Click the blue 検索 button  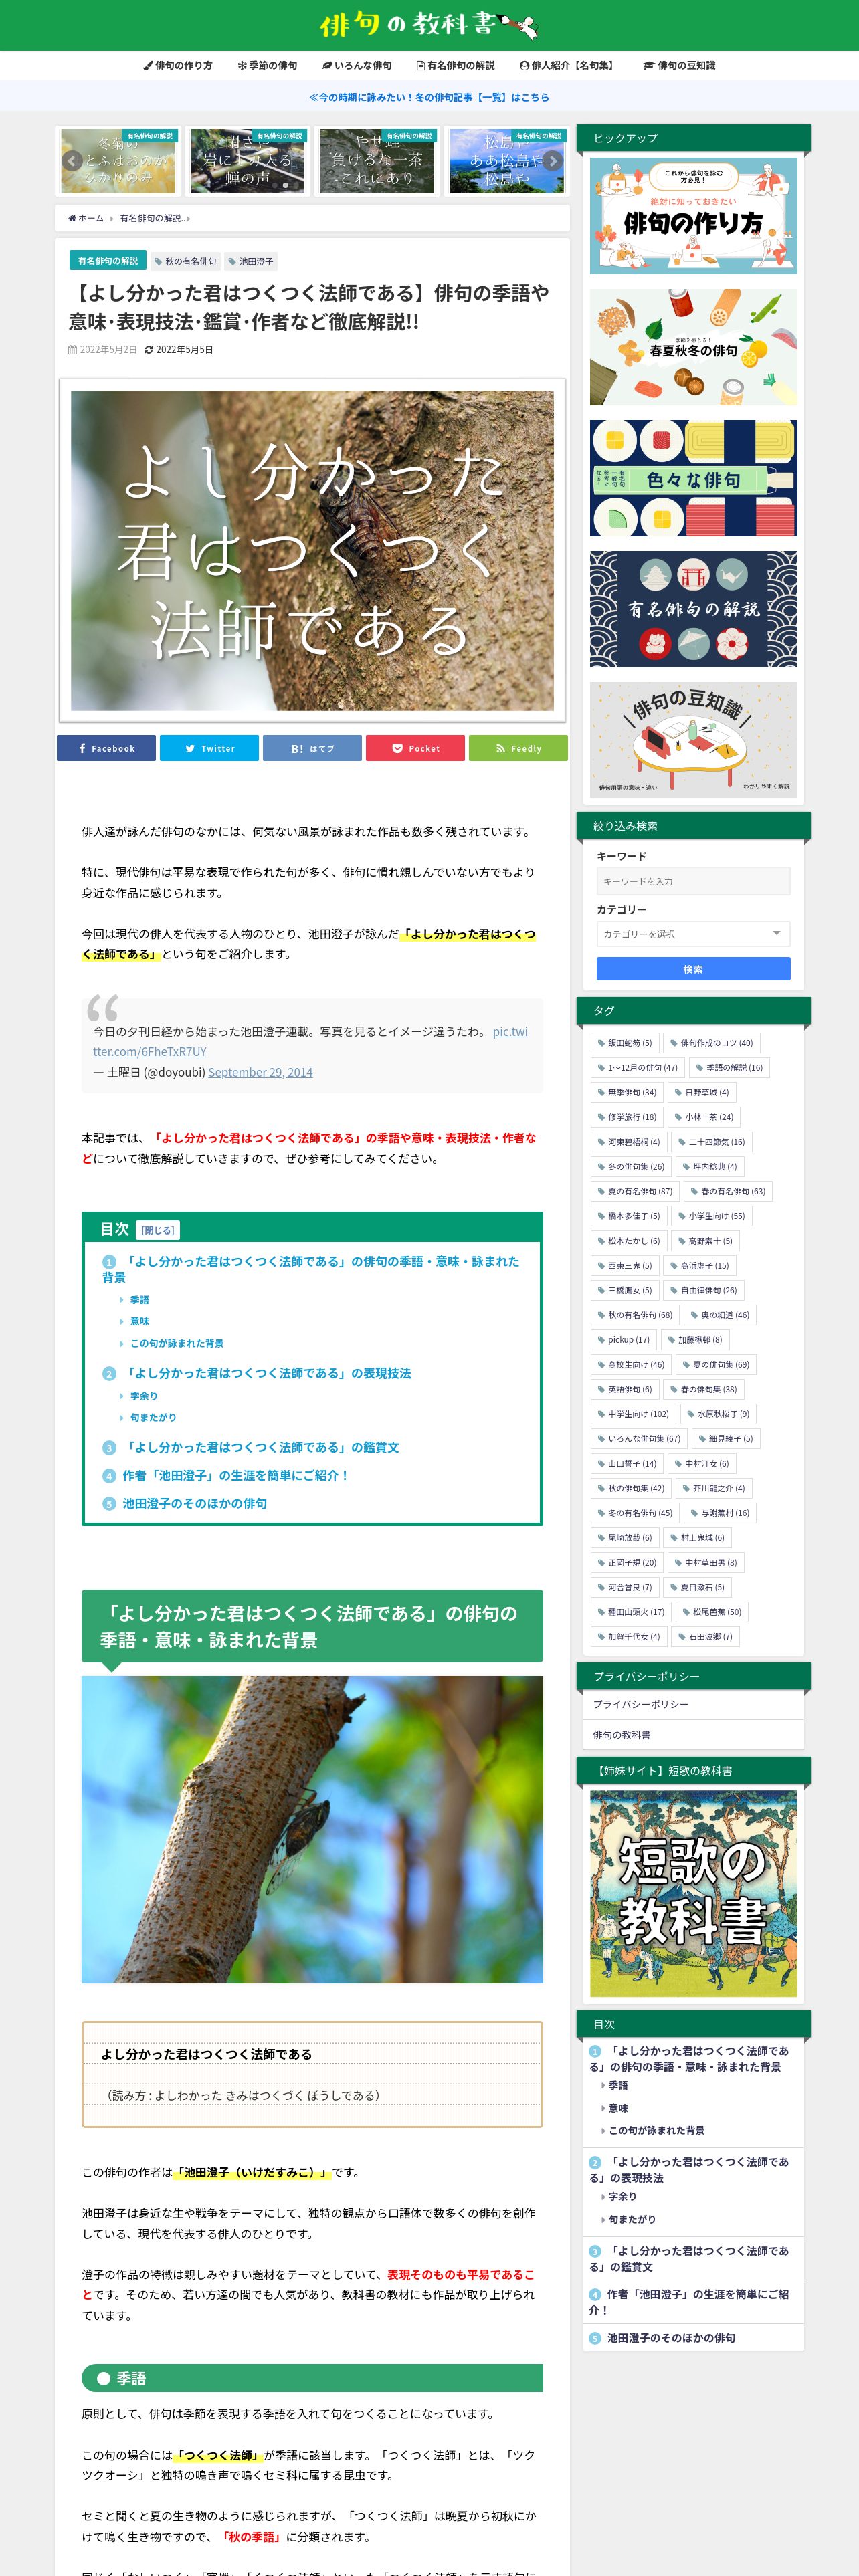pos(693,969)
